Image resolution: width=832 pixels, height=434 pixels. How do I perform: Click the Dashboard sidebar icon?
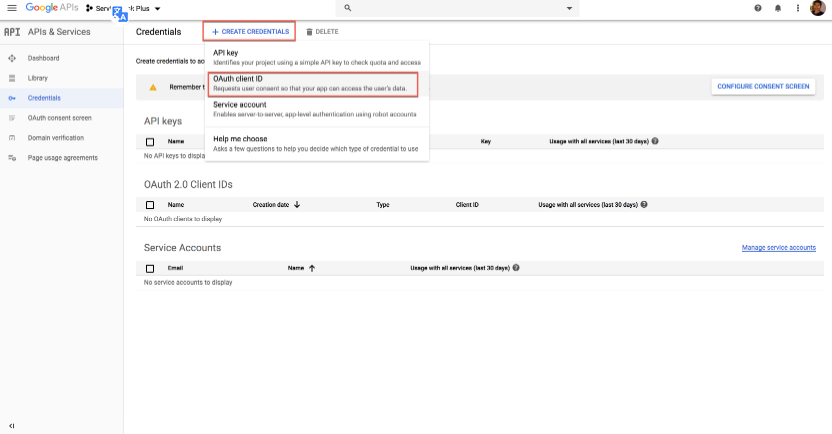pyautogui.click(x=12, y=58)
